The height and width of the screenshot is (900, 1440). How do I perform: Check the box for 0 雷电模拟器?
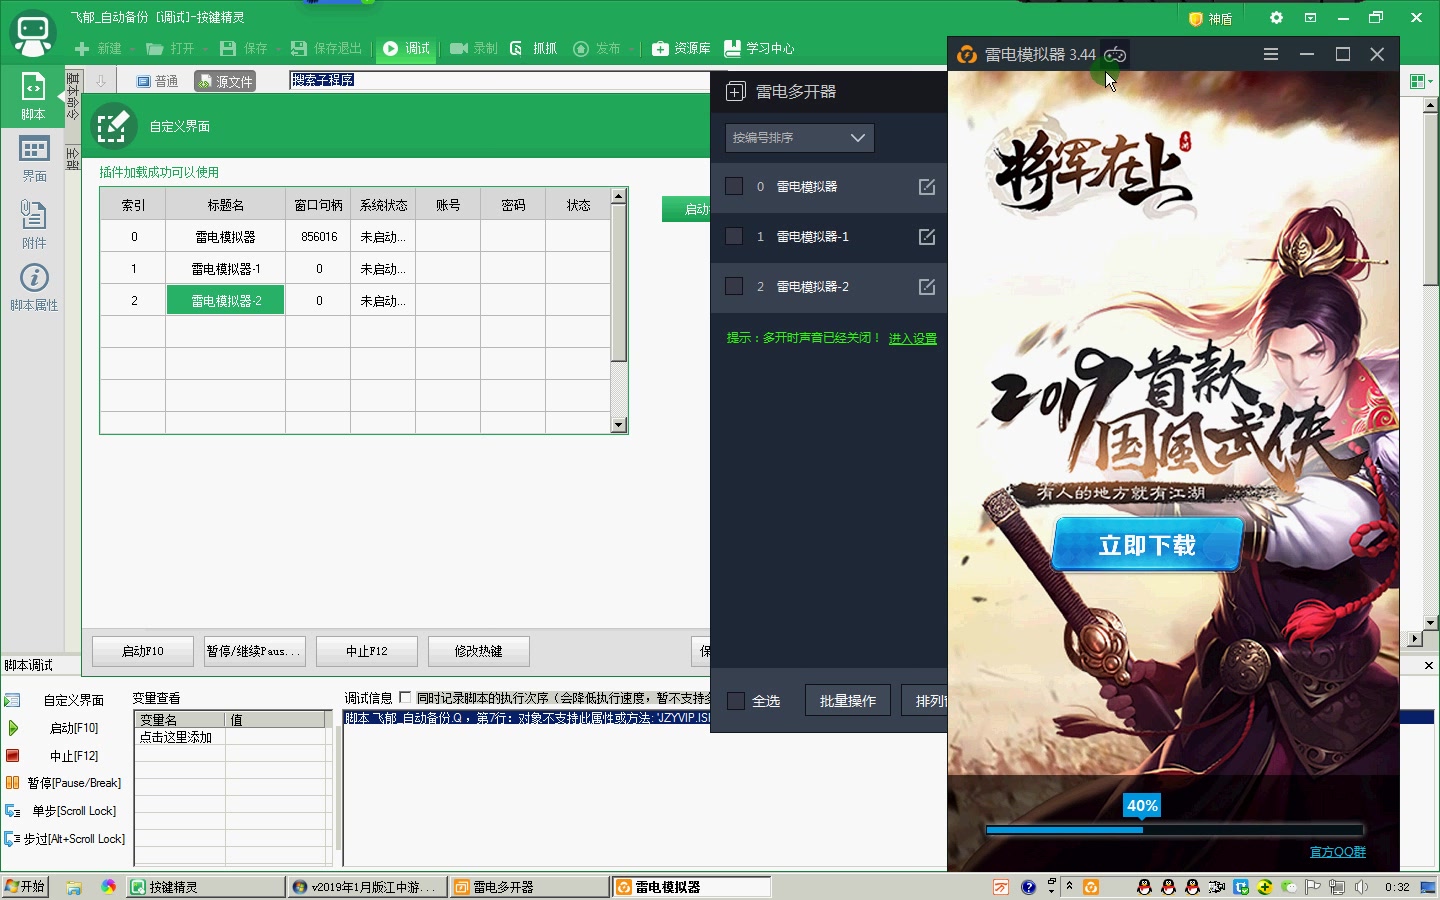tap(734, 186)
